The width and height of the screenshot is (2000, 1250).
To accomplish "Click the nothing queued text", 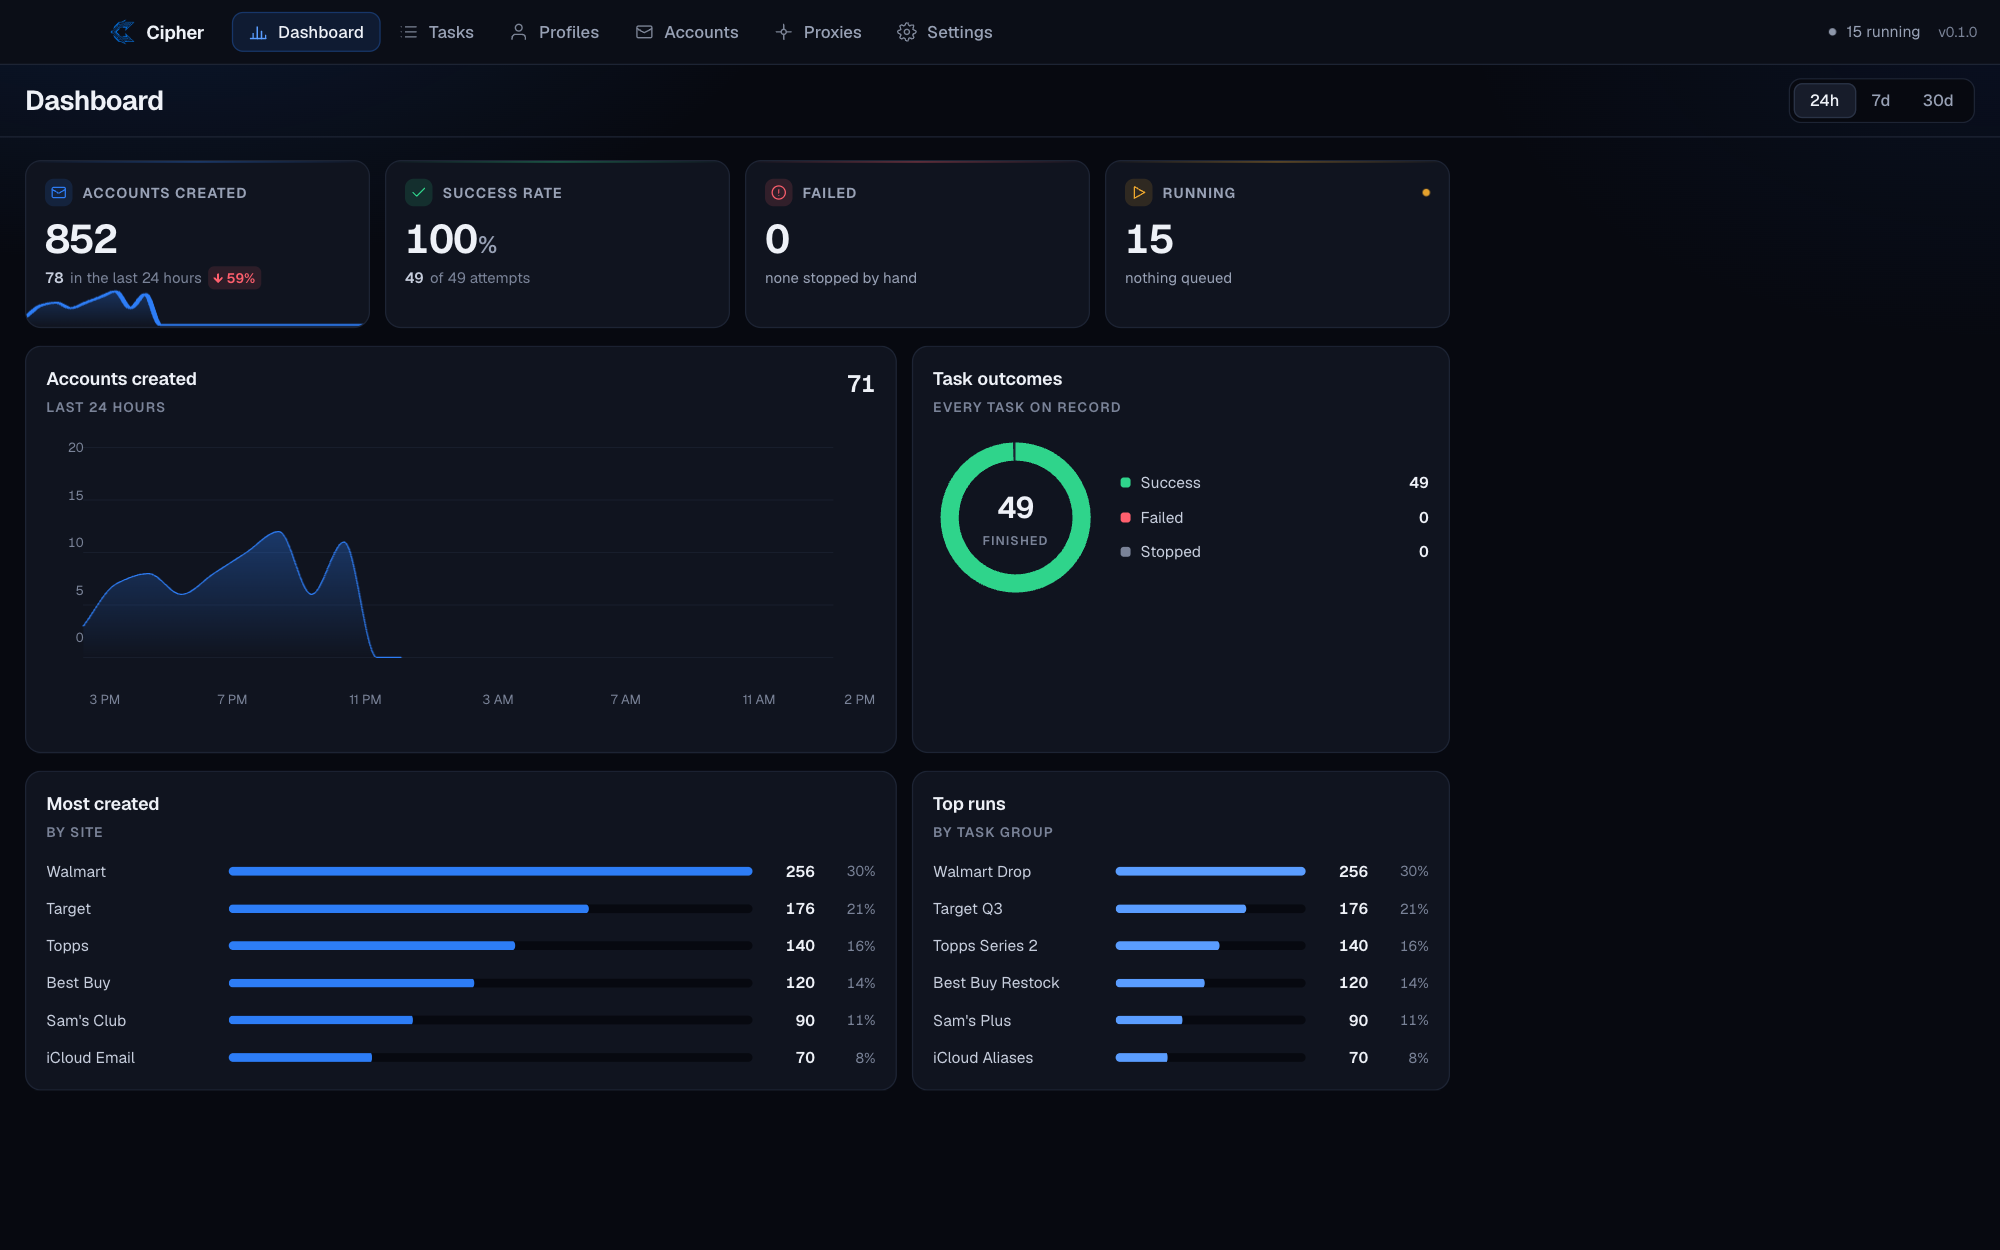I will [1178, 278].
